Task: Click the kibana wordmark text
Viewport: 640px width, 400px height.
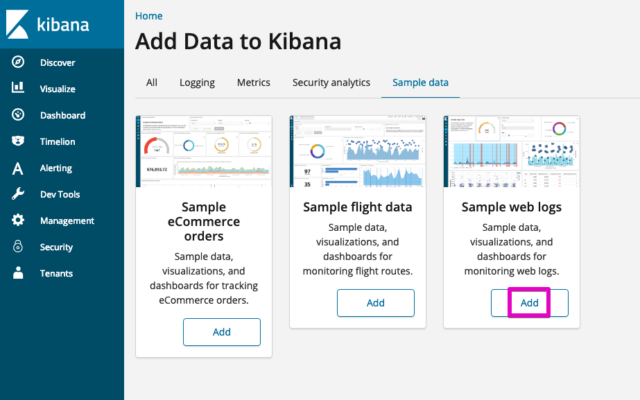Action: [63, 24]
